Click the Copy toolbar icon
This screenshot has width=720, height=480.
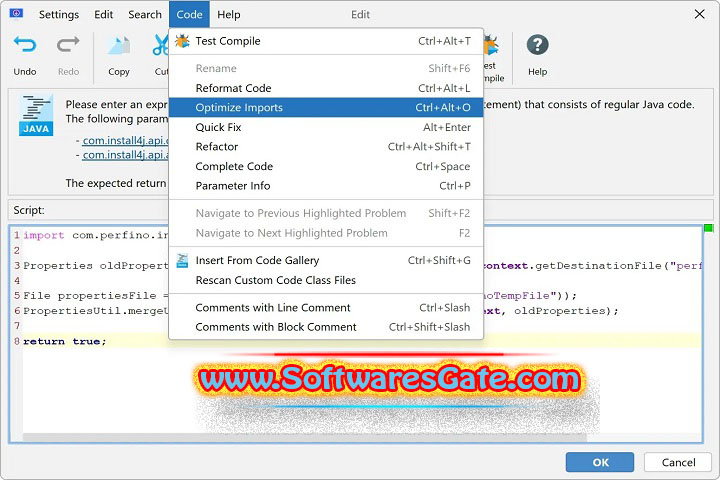[118, 46]
